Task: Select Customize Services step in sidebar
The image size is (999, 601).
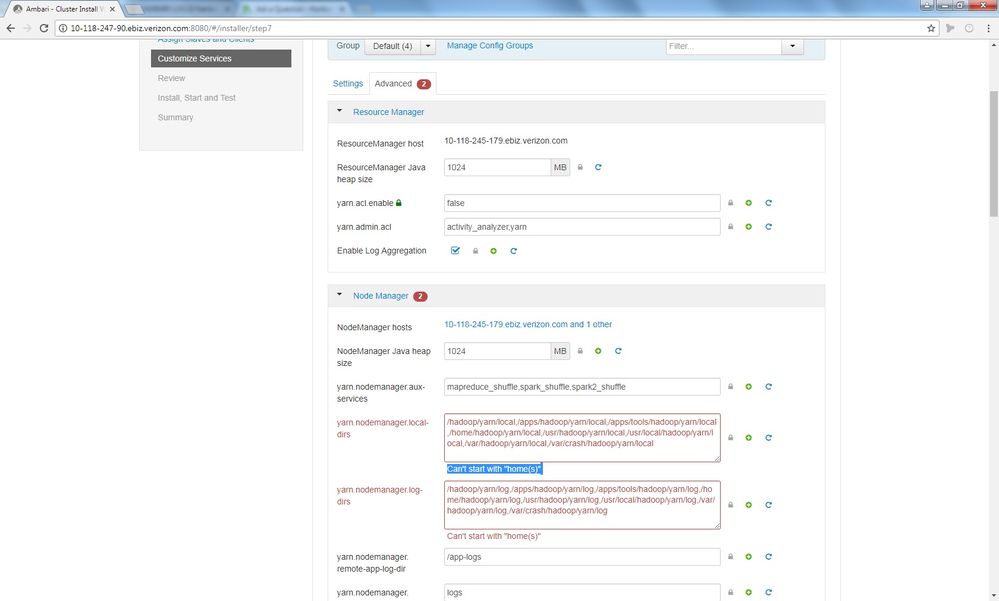Action: (221, 58)
